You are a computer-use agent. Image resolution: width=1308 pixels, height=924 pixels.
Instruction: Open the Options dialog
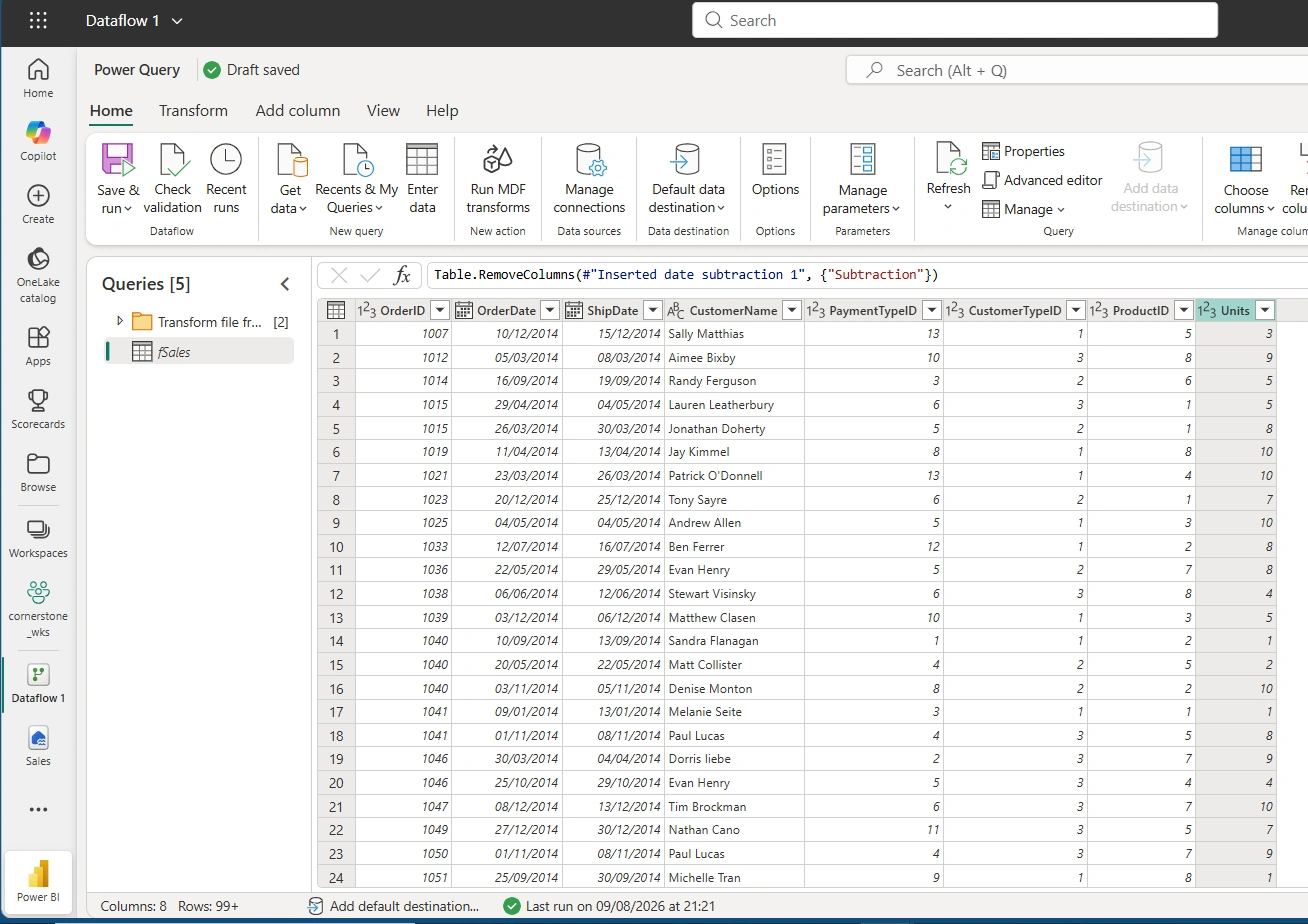tap(775, 171)
